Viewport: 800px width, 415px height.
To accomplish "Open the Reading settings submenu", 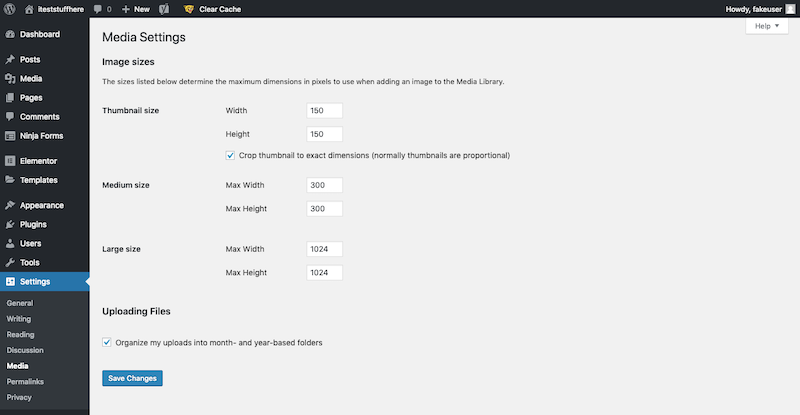I will [x=20, y=334].
